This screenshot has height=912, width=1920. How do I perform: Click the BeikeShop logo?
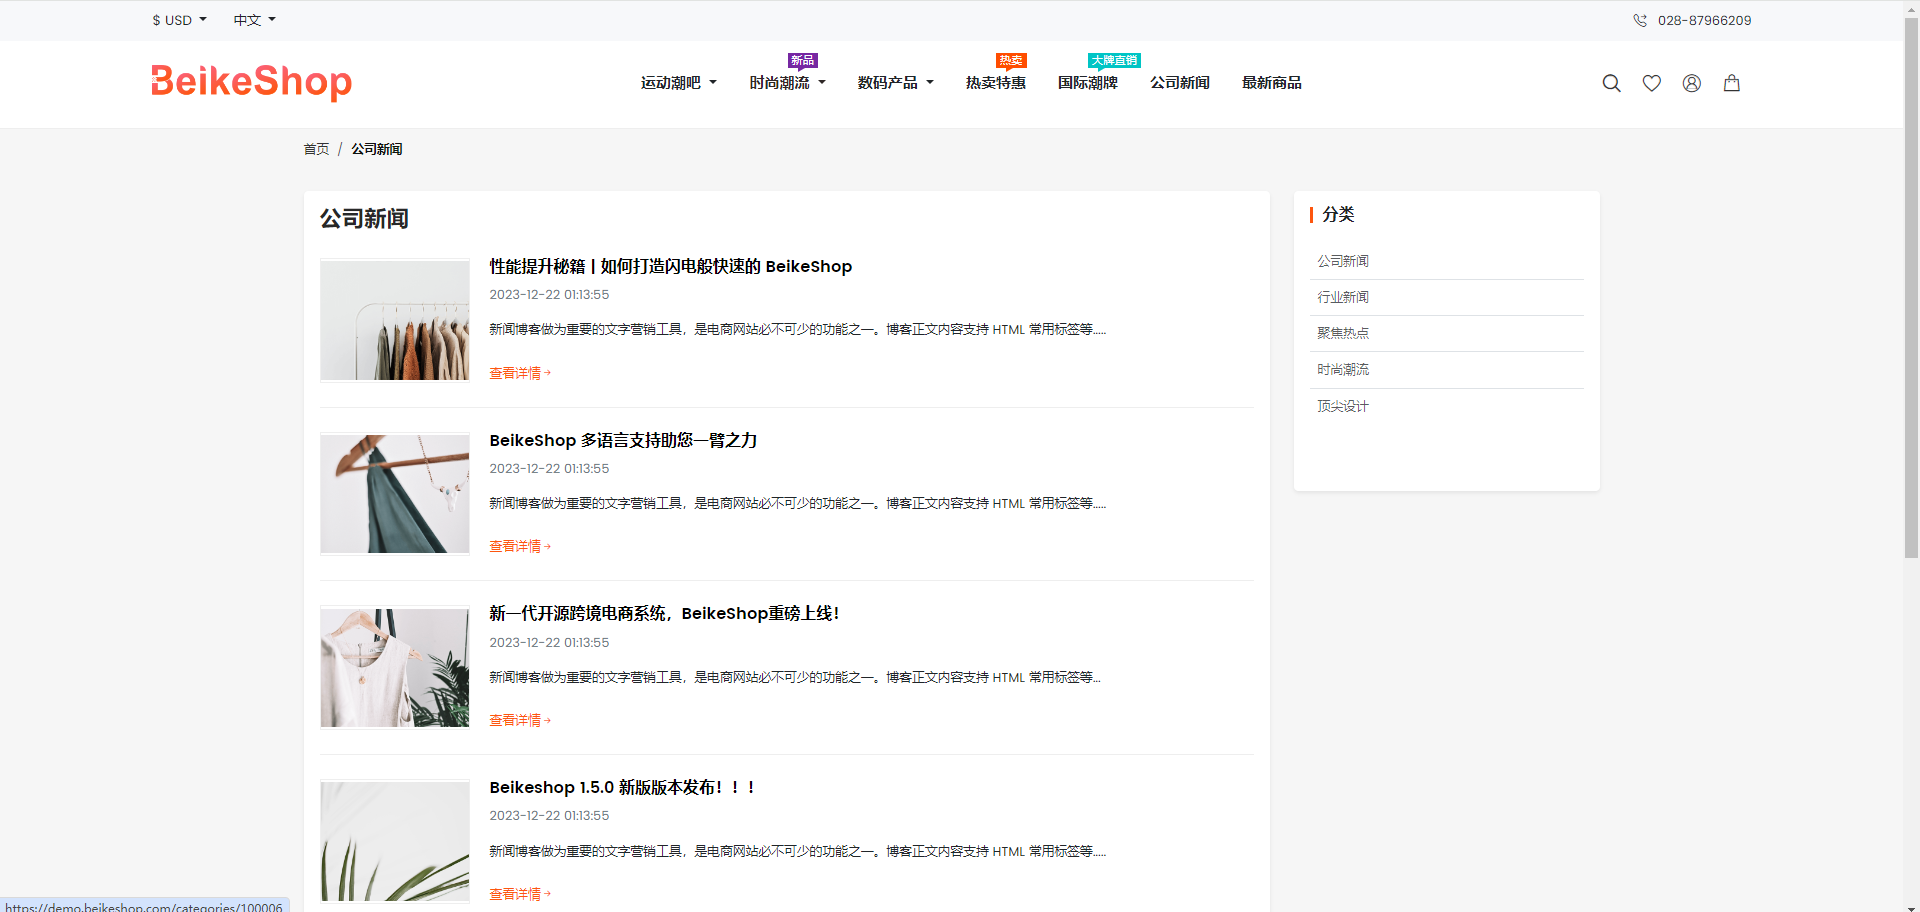(251, 82)
